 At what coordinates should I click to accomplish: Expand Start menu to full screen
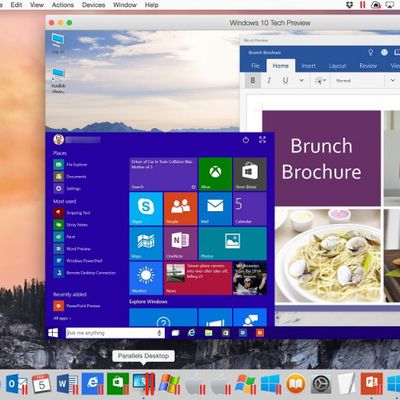point(263,140)
